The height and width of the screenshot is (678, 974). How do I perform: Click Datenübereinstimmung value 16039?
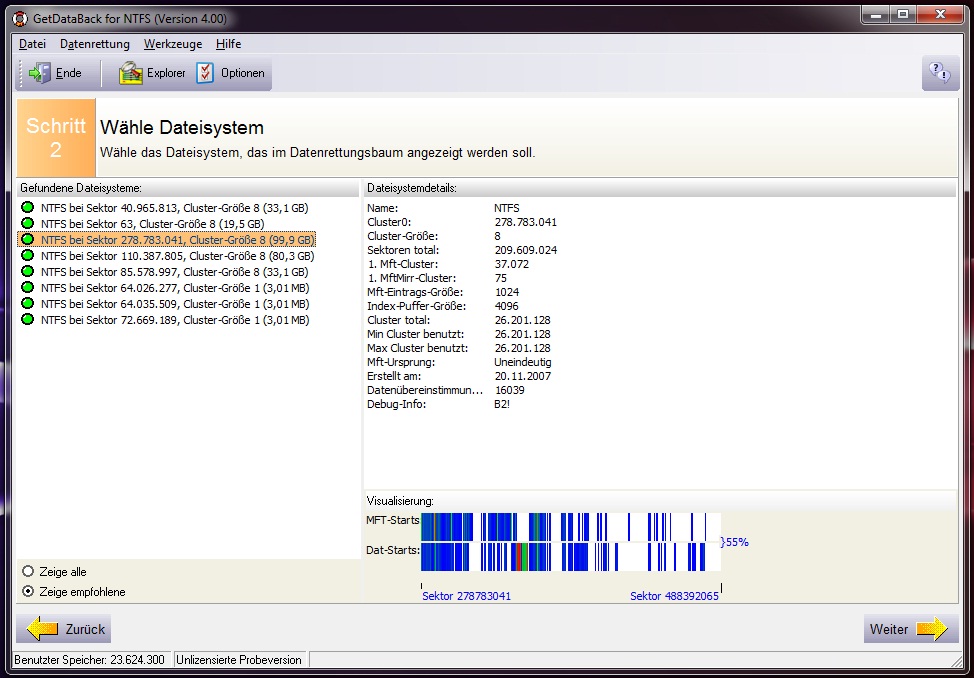pyautogui.click(x=509, y=390)
